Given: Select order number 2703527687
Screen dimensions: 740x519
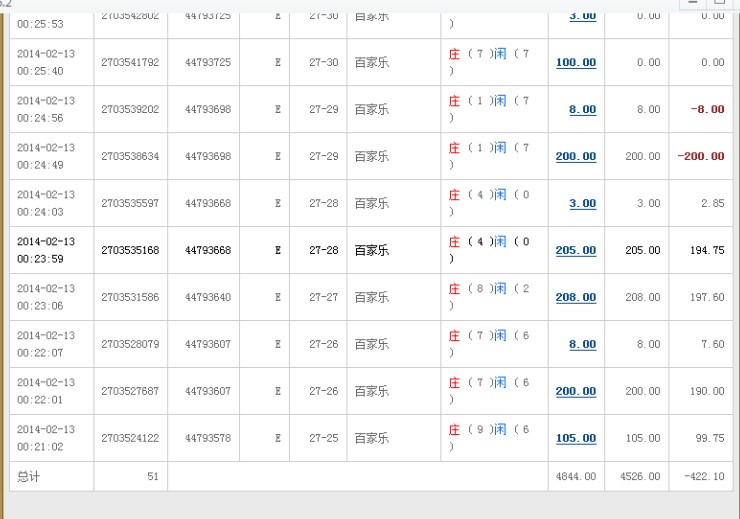Looking at the screenshot, I should point(130,391).
